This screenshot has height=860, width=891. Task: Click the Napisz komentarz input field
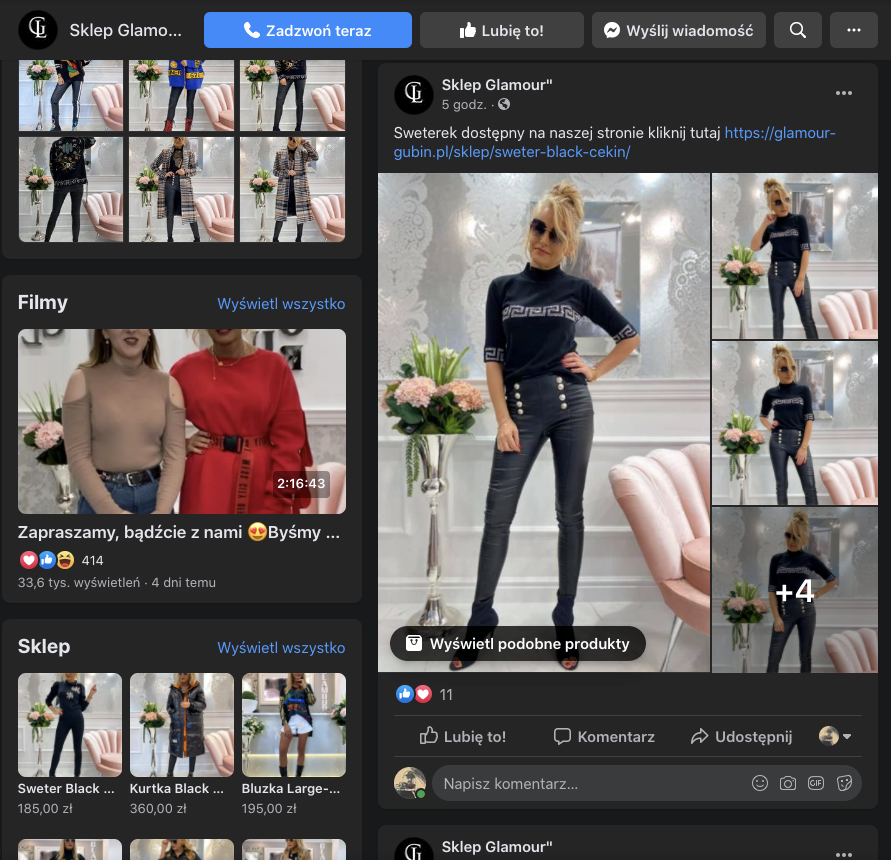tap(590, 783)
